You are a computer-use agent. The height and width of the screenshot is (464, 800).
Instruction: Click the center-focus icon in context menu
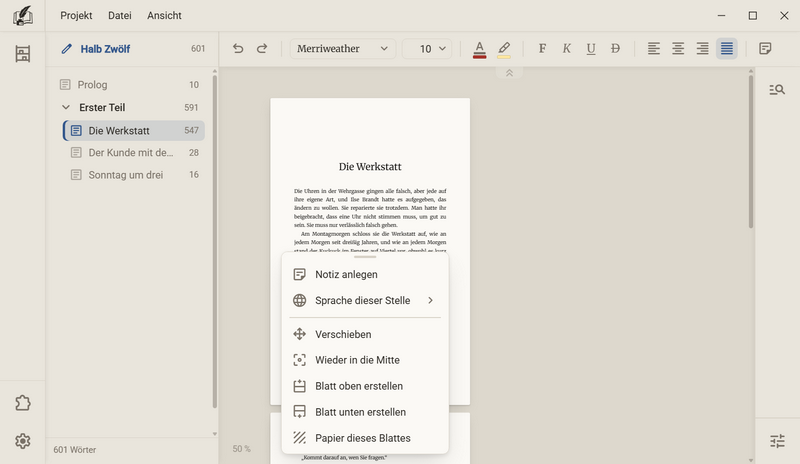299,360
